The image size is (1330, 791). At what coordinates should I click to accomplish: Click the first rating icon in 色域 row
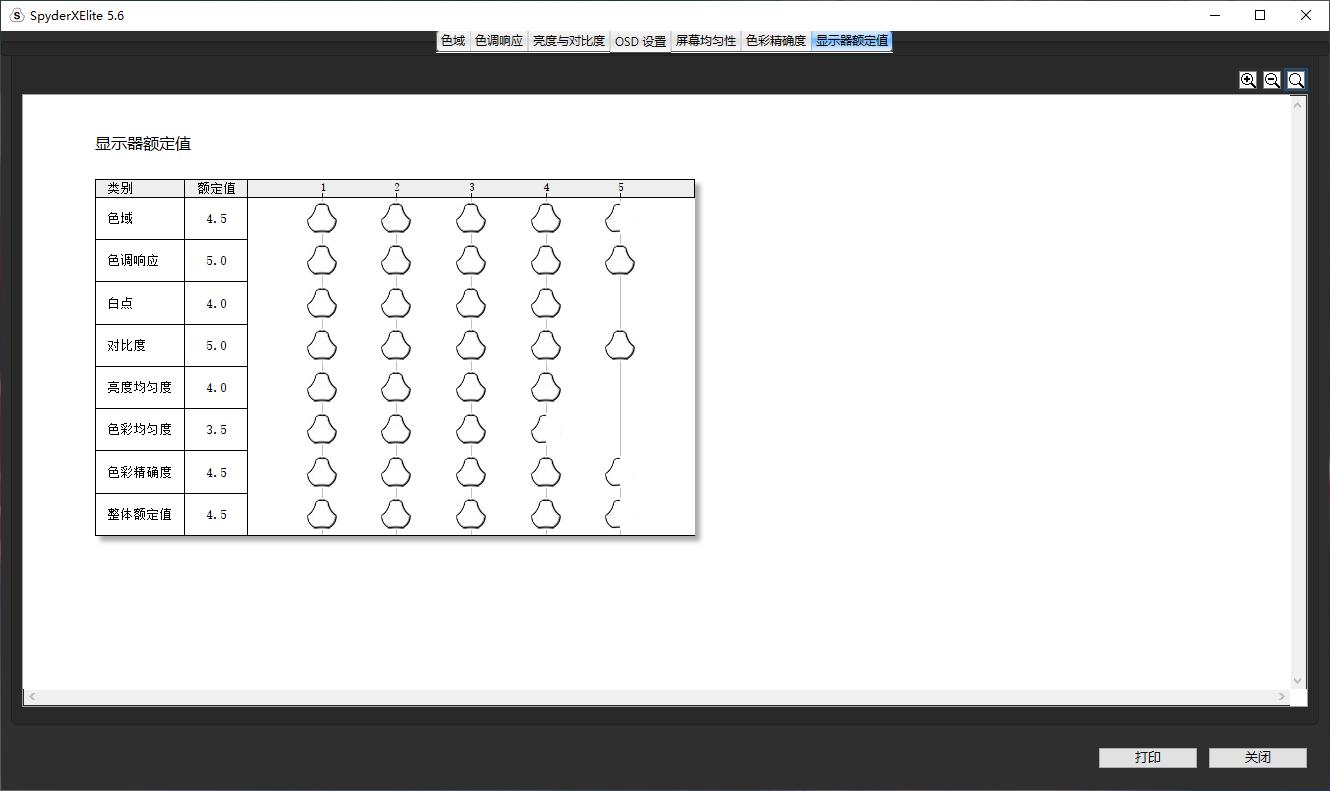[x=322, y=218]
